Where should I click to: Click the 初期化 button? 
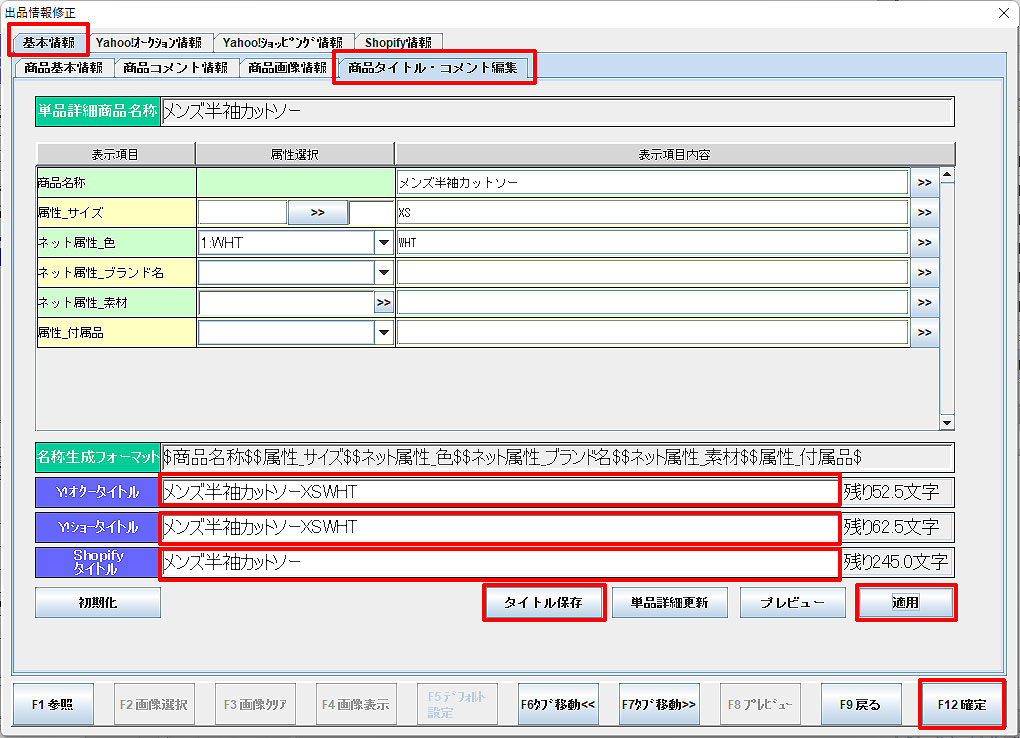point(97,602)
